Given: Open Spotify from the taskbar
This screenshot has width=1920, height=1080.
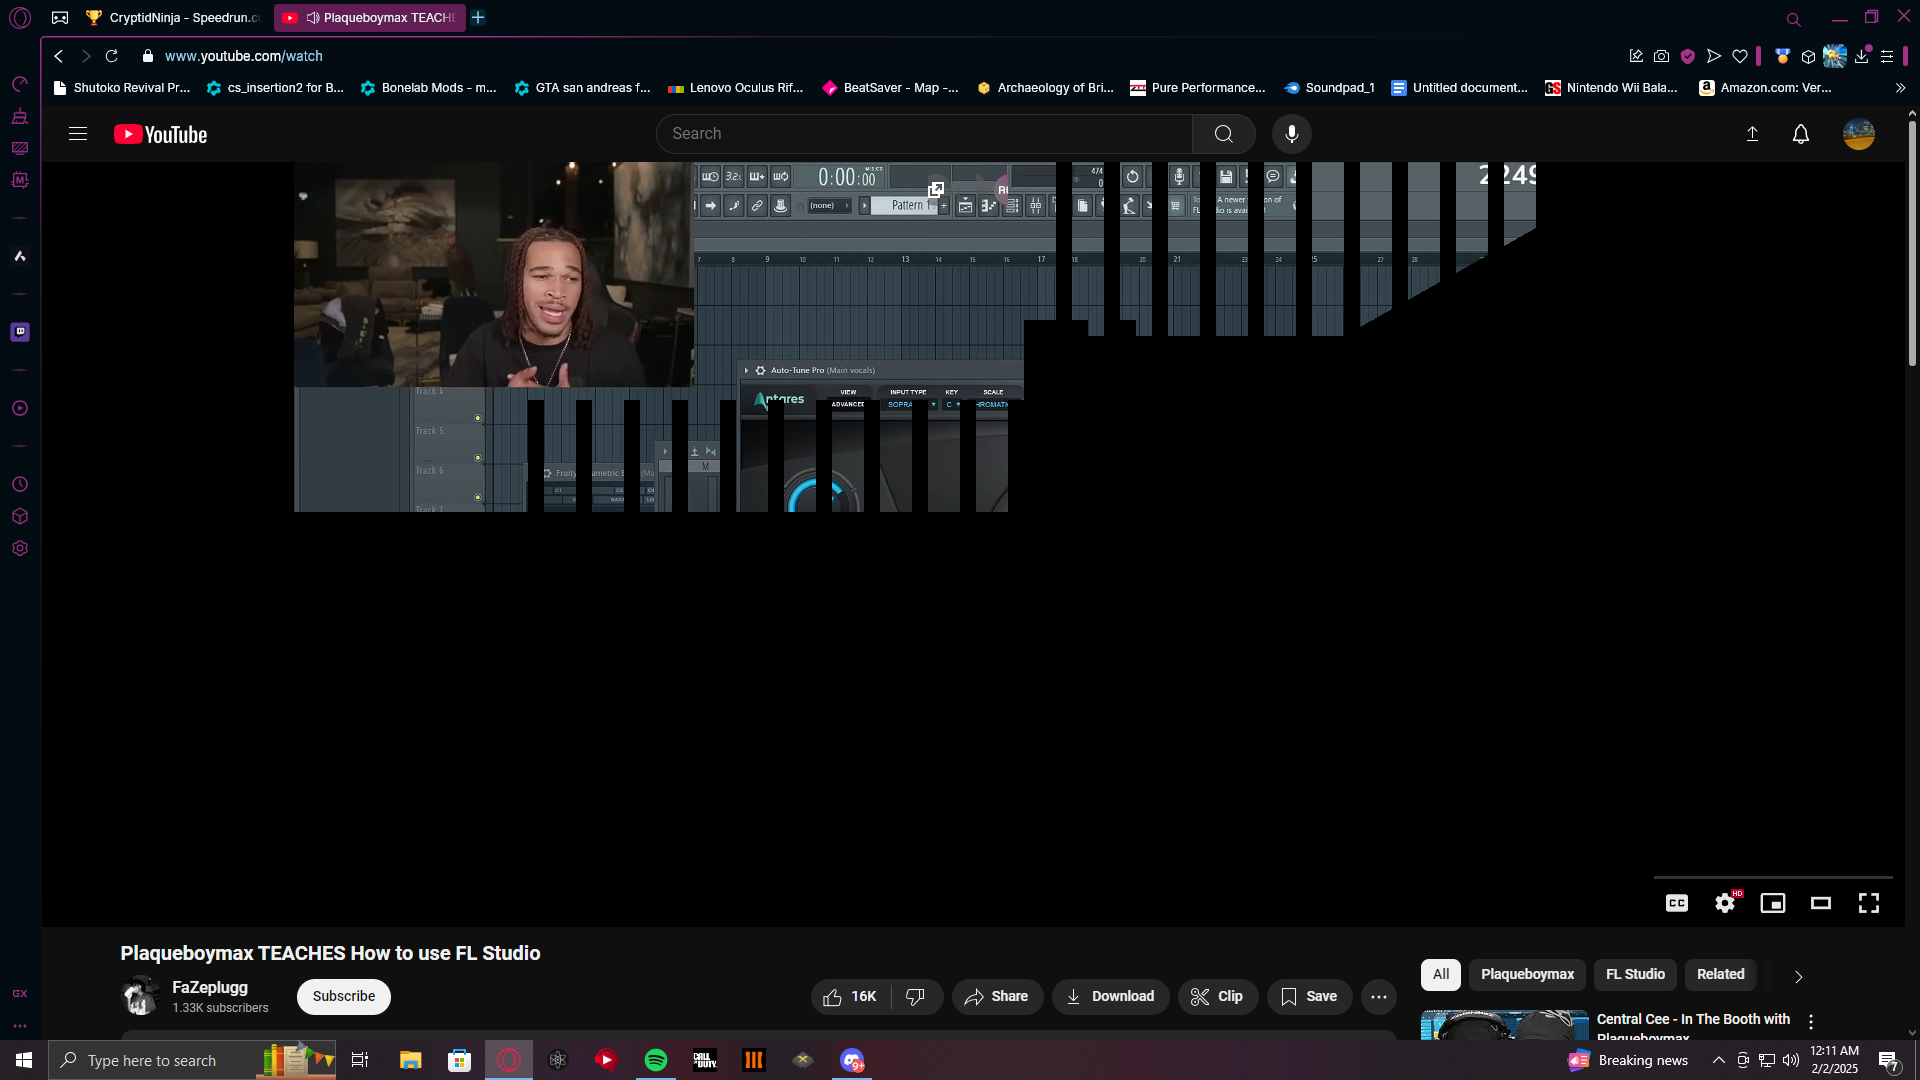Looking at the screenshot, I should [655, 1060].
